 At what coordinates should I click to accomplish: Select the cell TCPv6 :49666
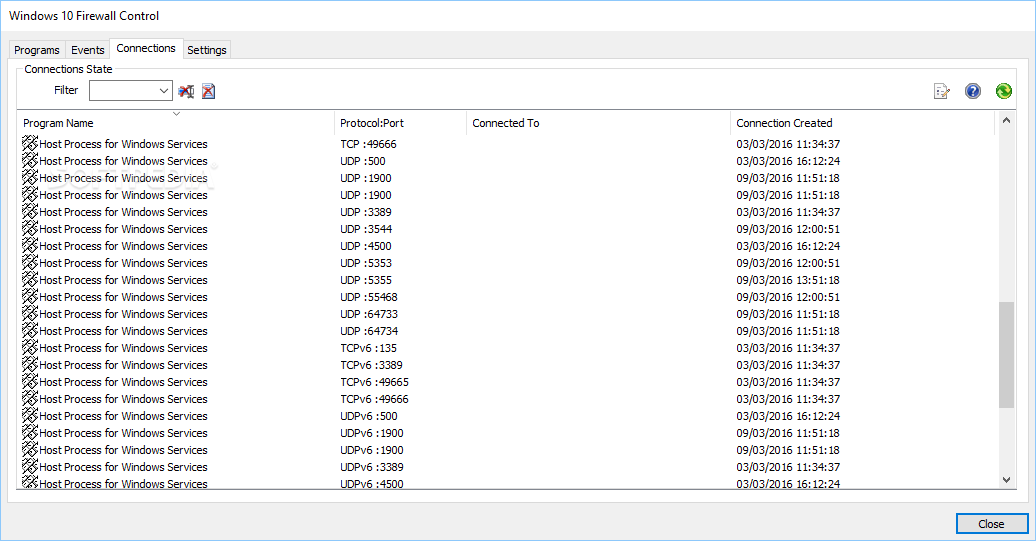point(375,399)
